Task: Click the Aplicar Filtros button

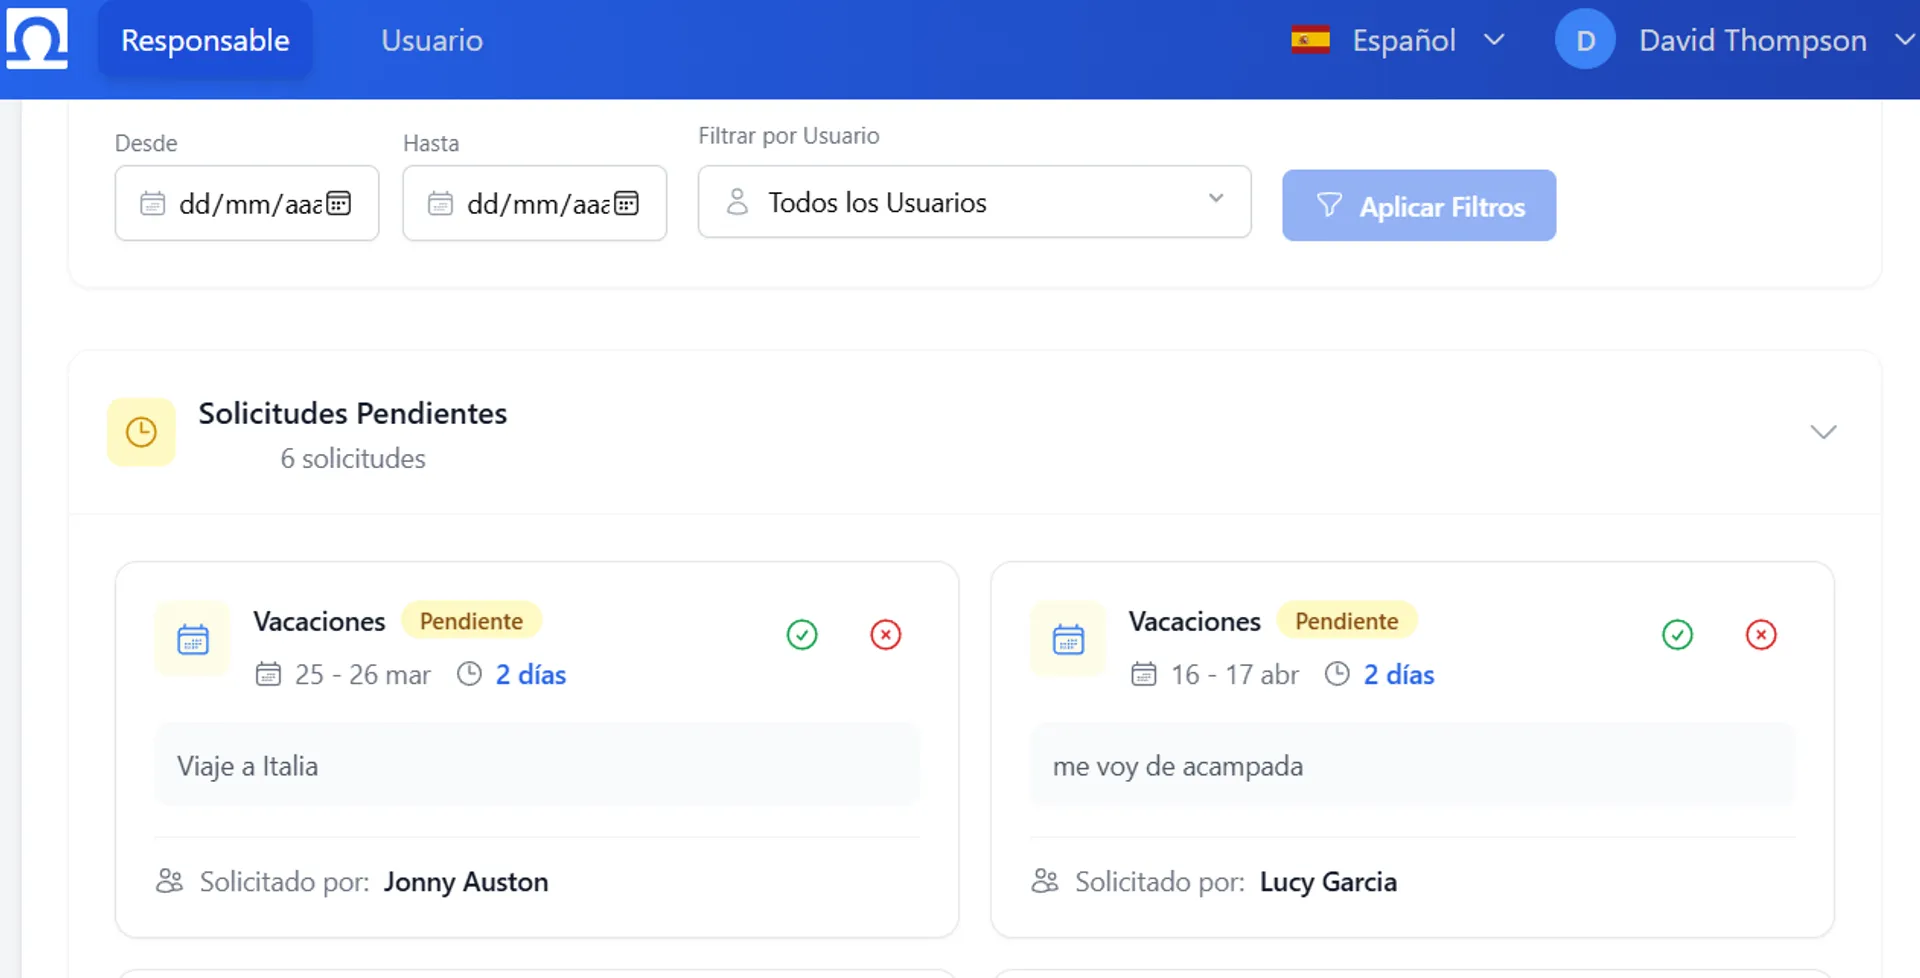Action: 1418,206
